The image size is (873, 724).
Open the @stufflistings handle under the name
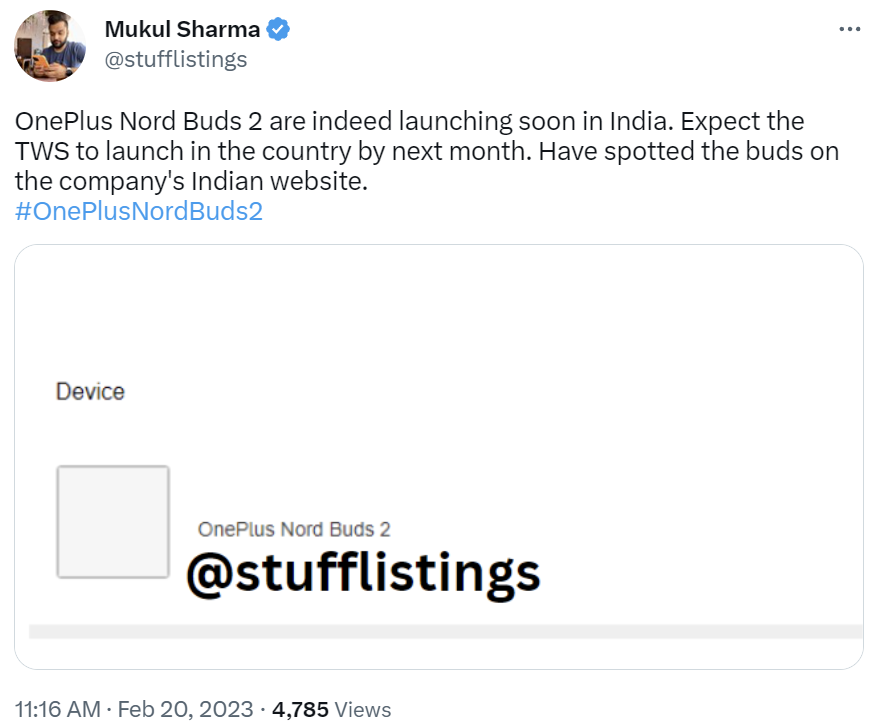pyautogui.click(x=175, y=59)
